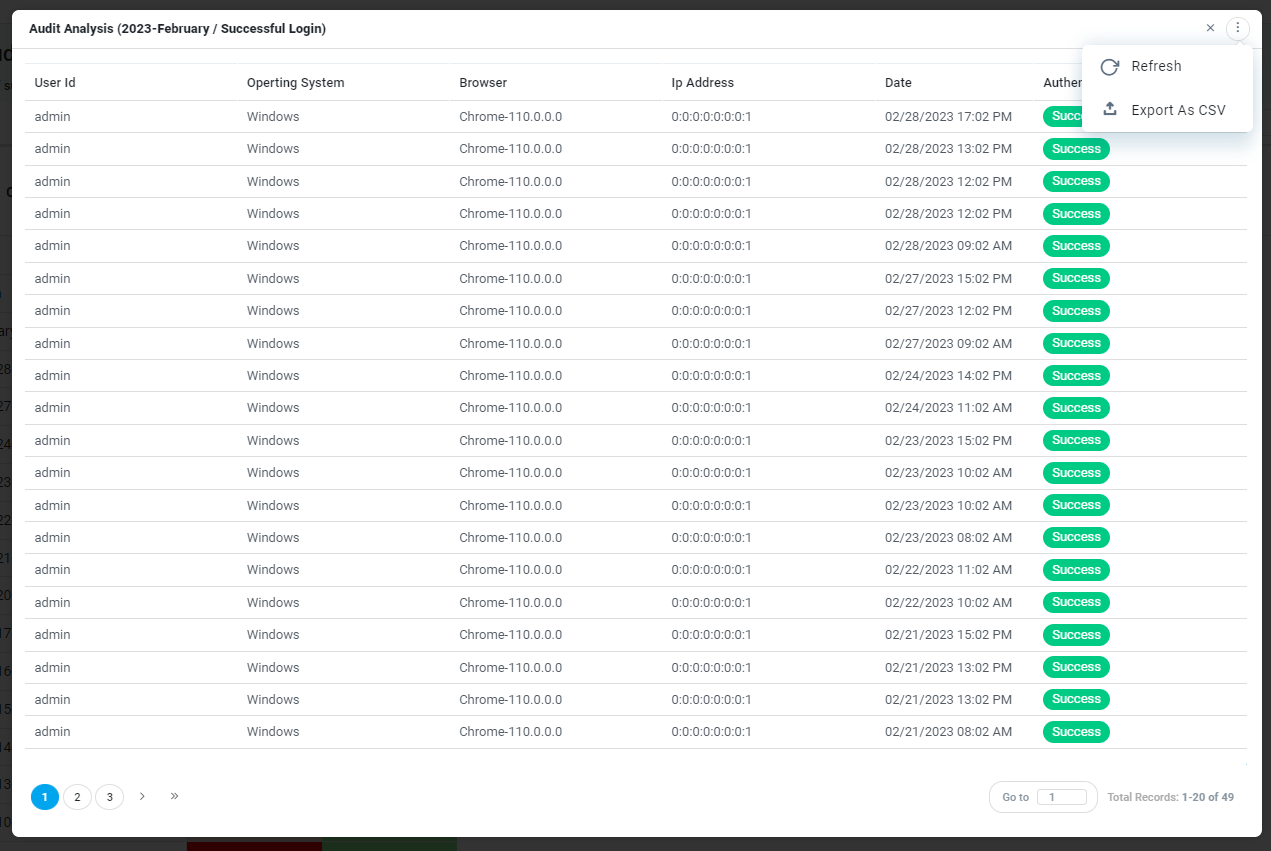The width and height of the screenshot is (1271, 851).
Task: Go to page 2
Action: point(77,797)
